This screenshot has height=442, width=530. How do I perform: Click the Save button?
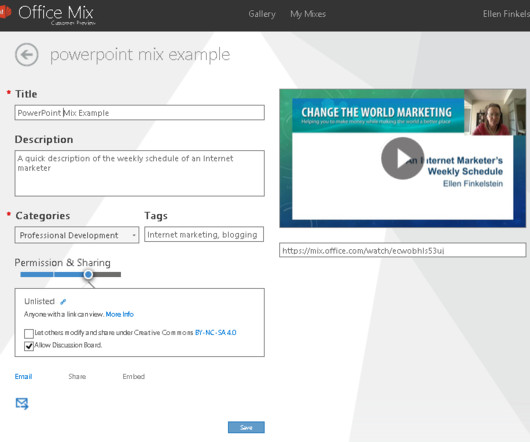pos(246,427)
